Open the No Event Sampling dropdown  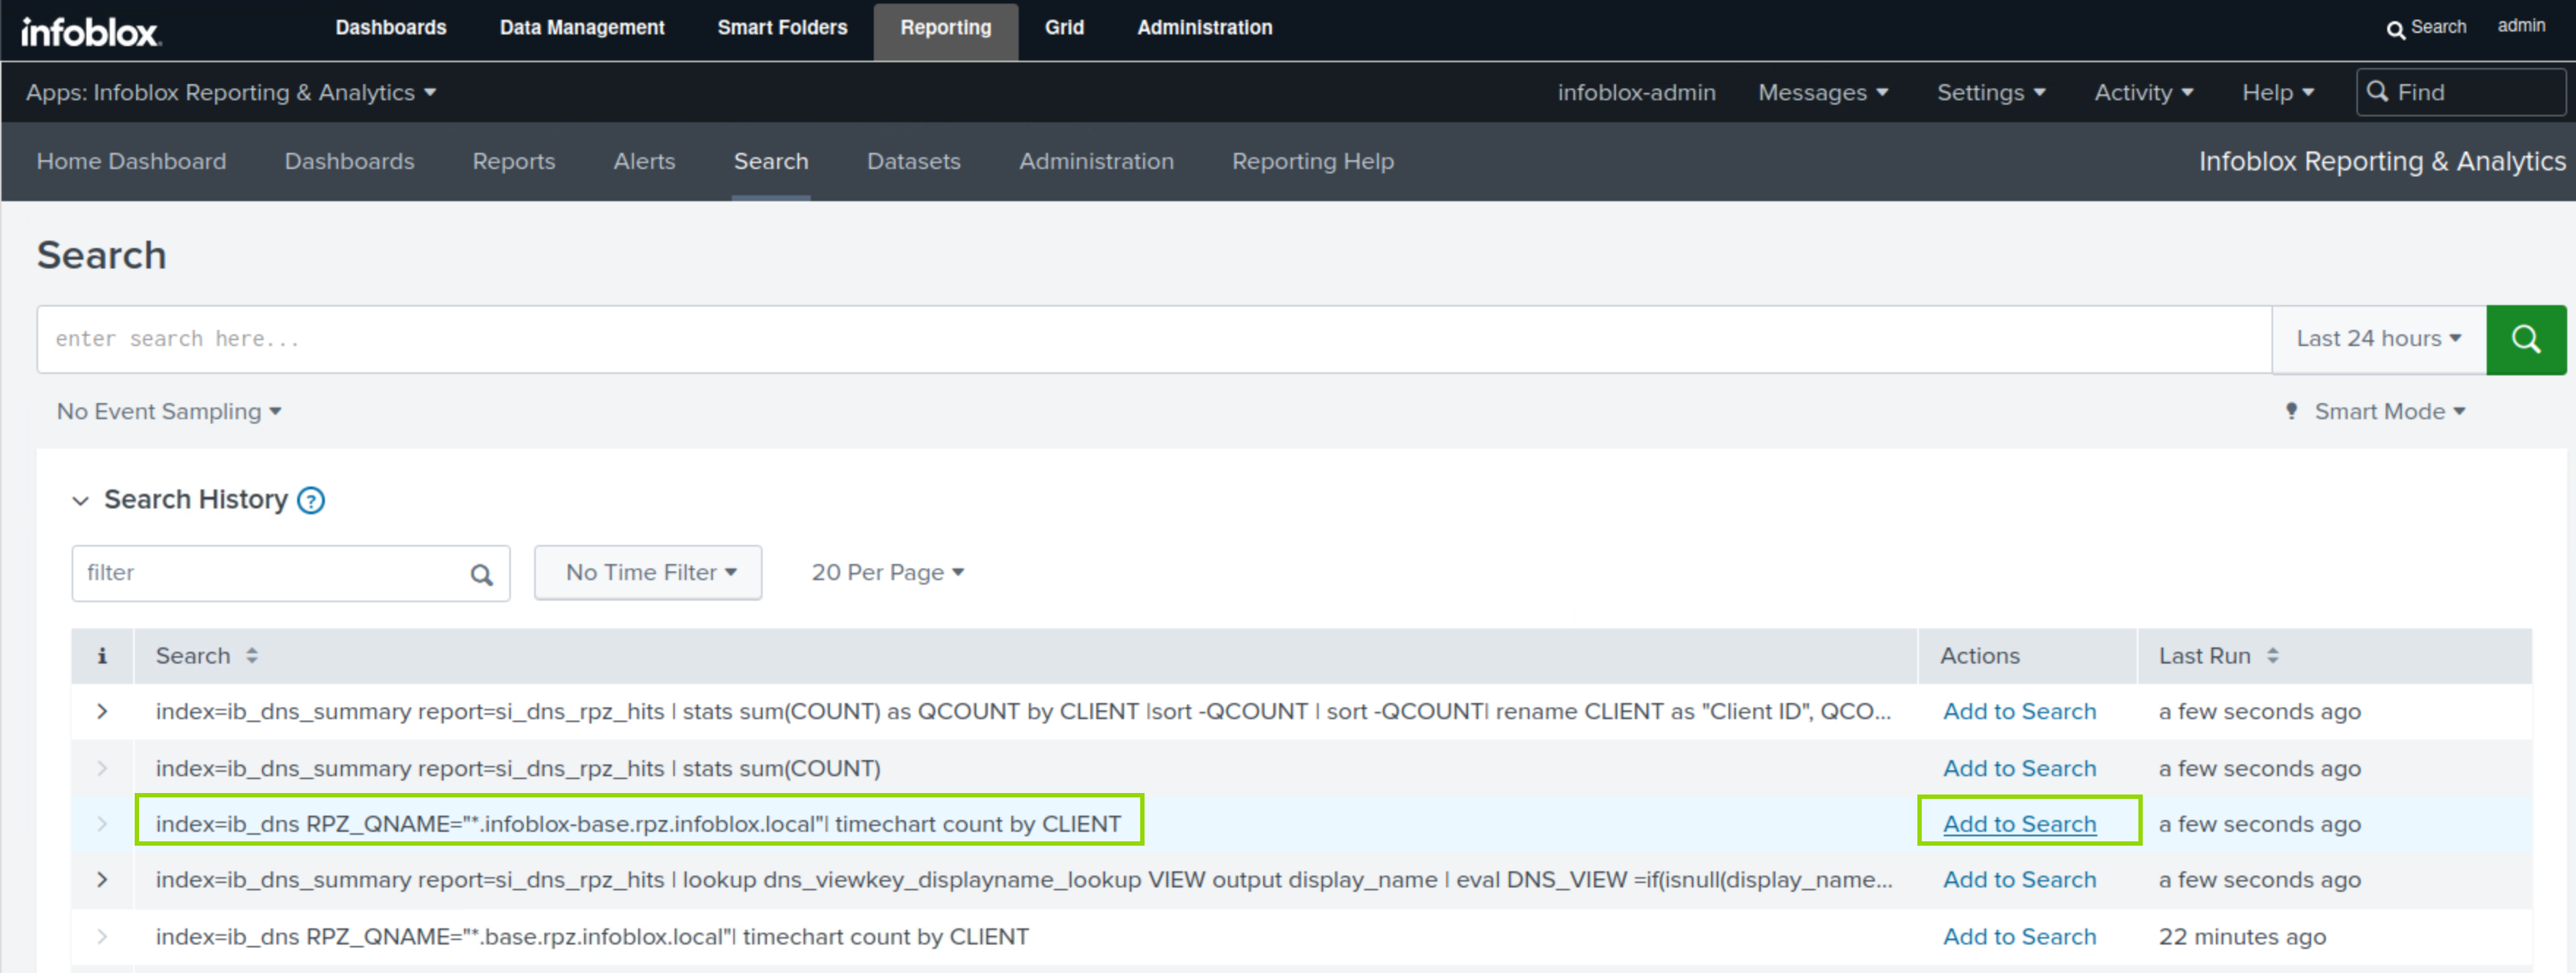point(168,411)
